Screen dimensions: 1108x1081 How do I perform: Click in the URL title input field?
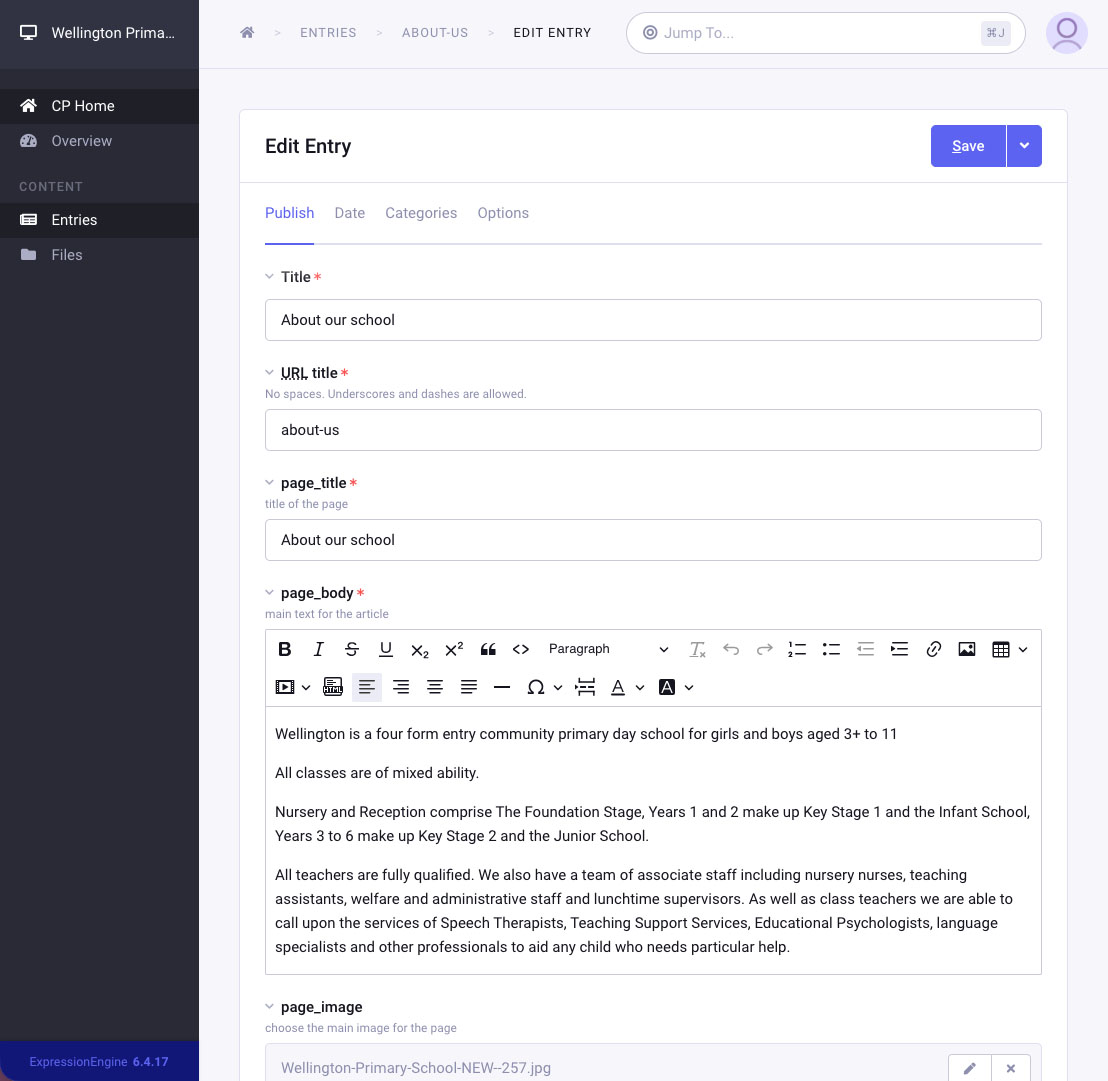click(653, 430)
